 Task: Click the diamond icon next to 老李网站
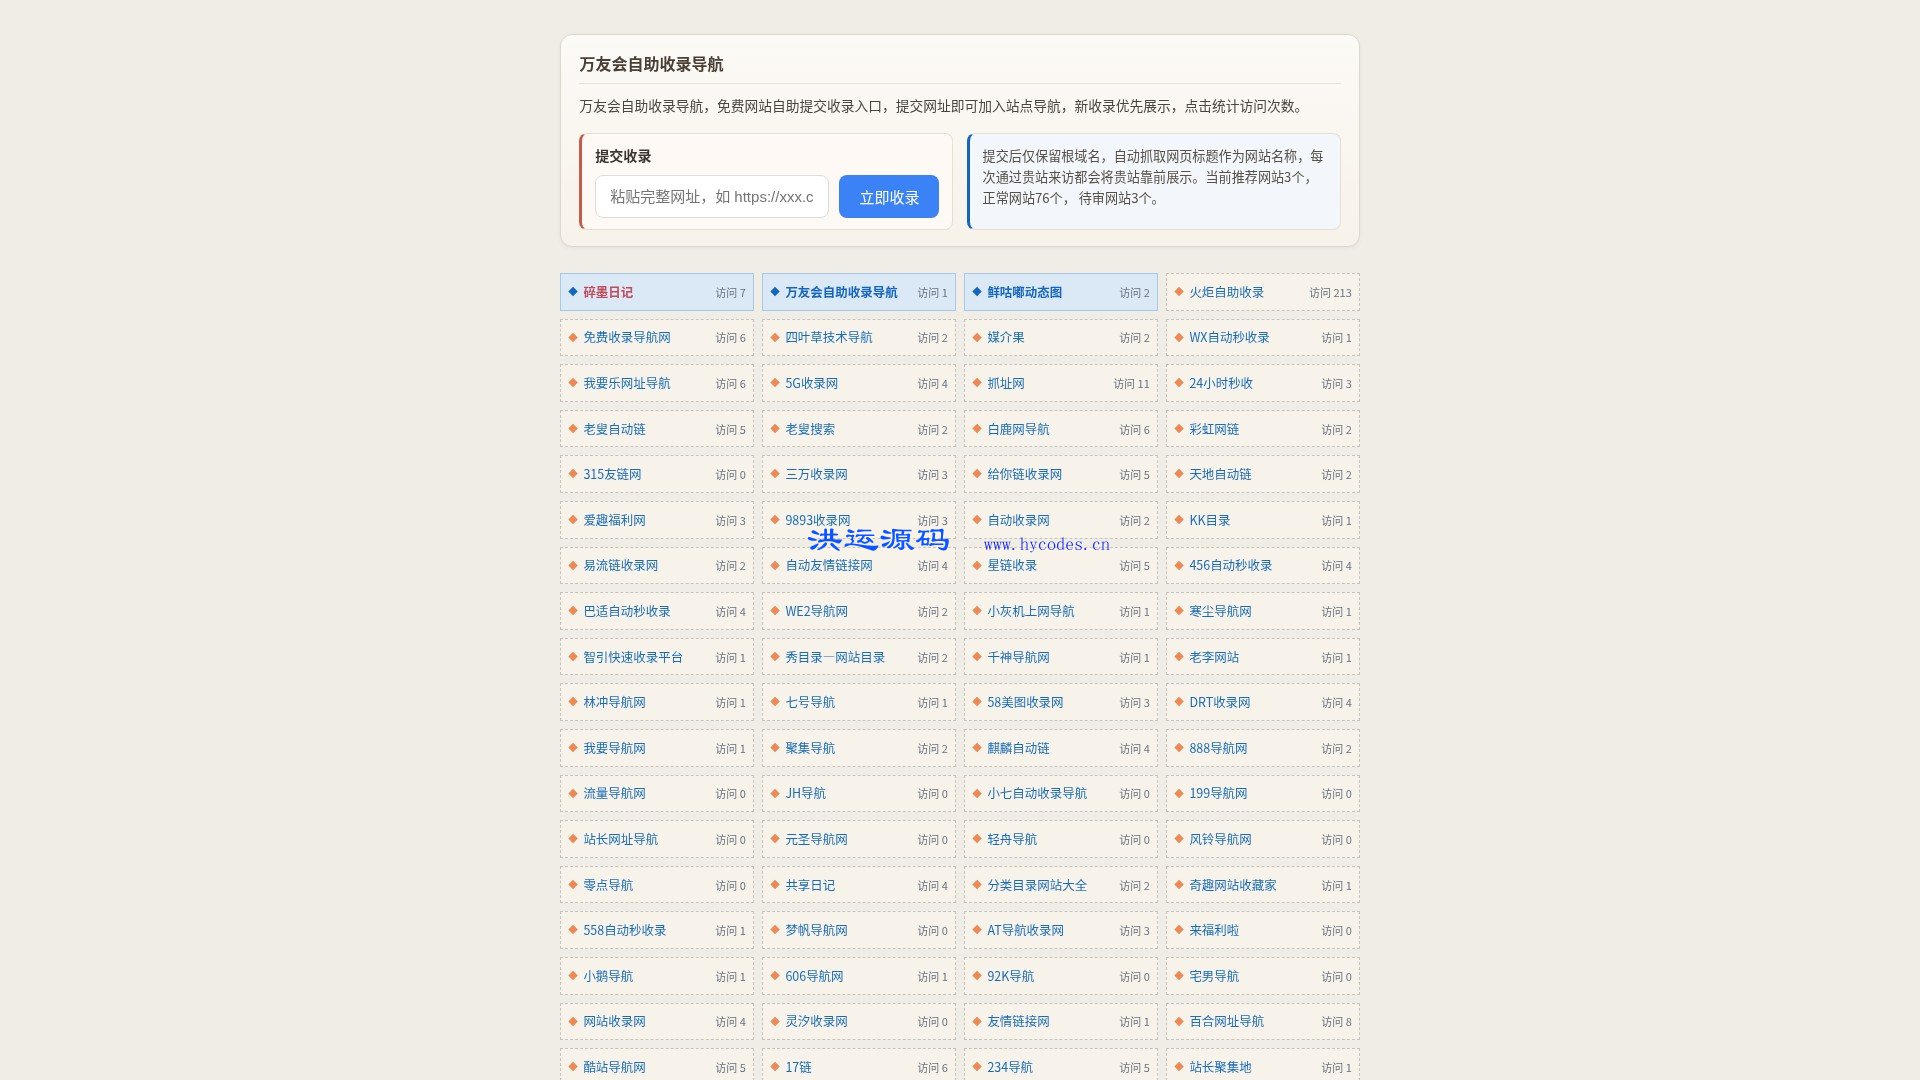(x=1179, y=657)
